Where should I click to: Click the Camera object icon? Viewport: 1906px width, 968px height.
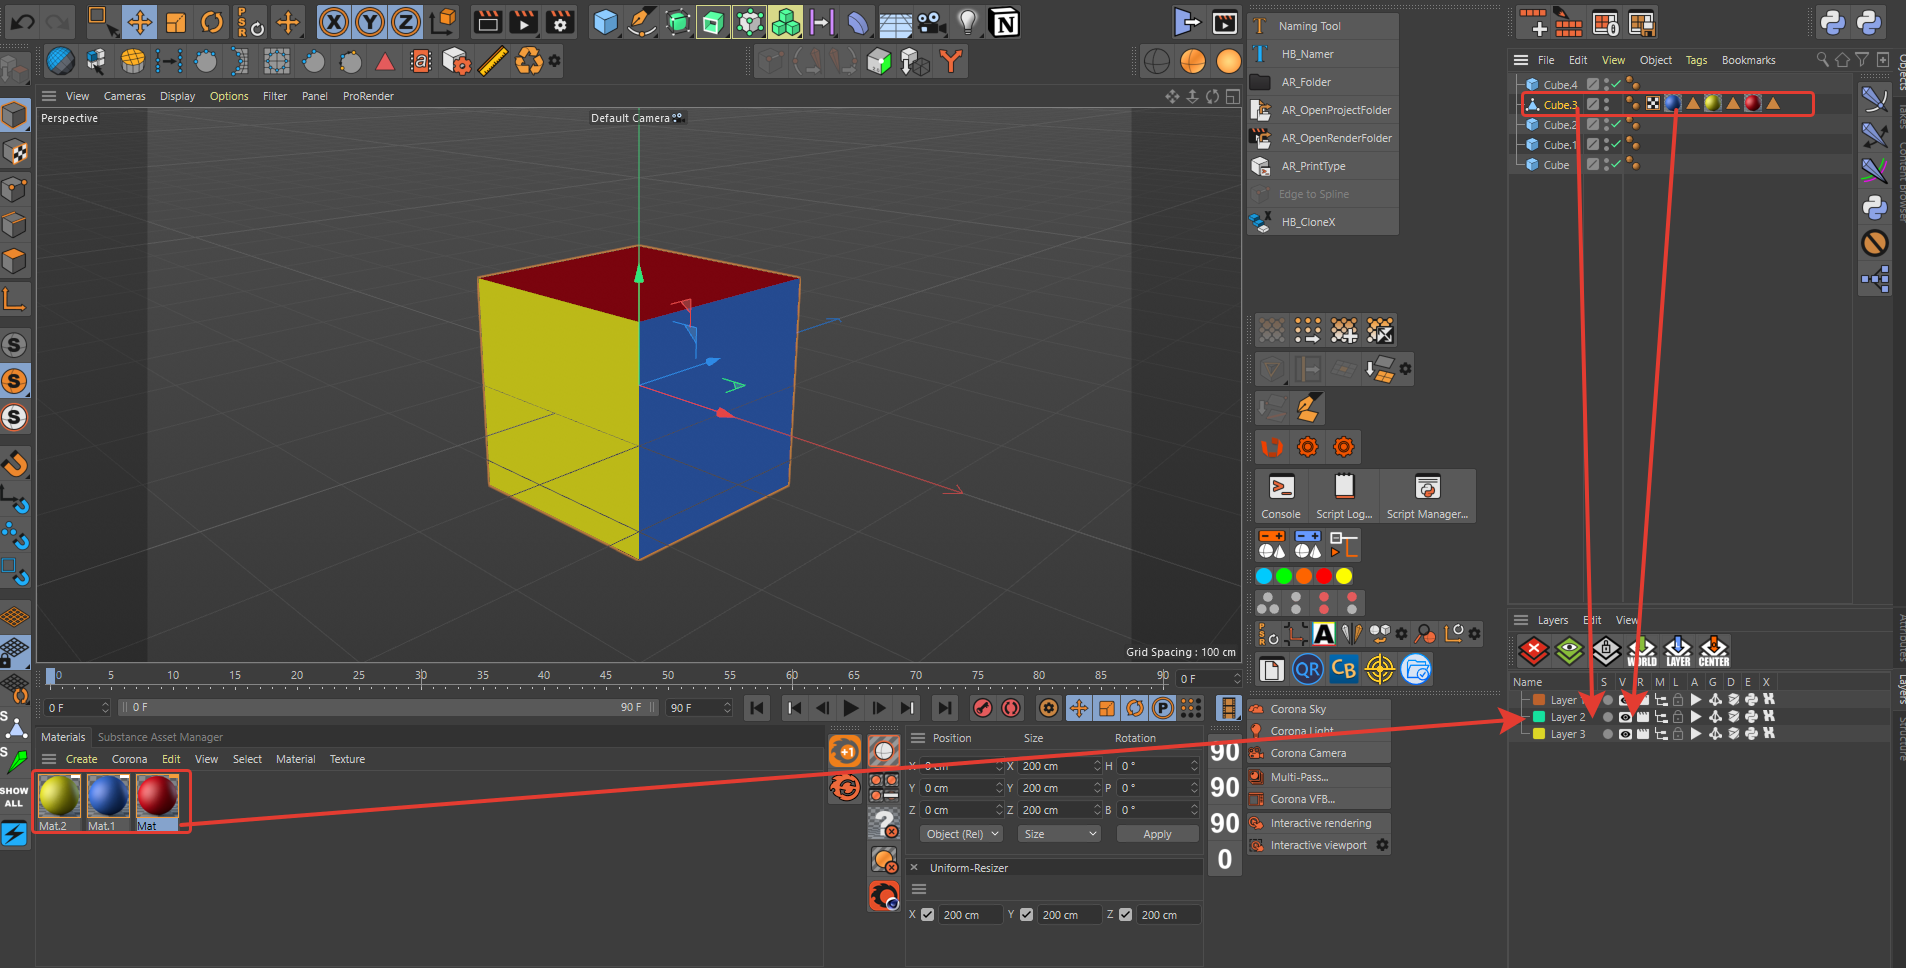click(931, 21)
